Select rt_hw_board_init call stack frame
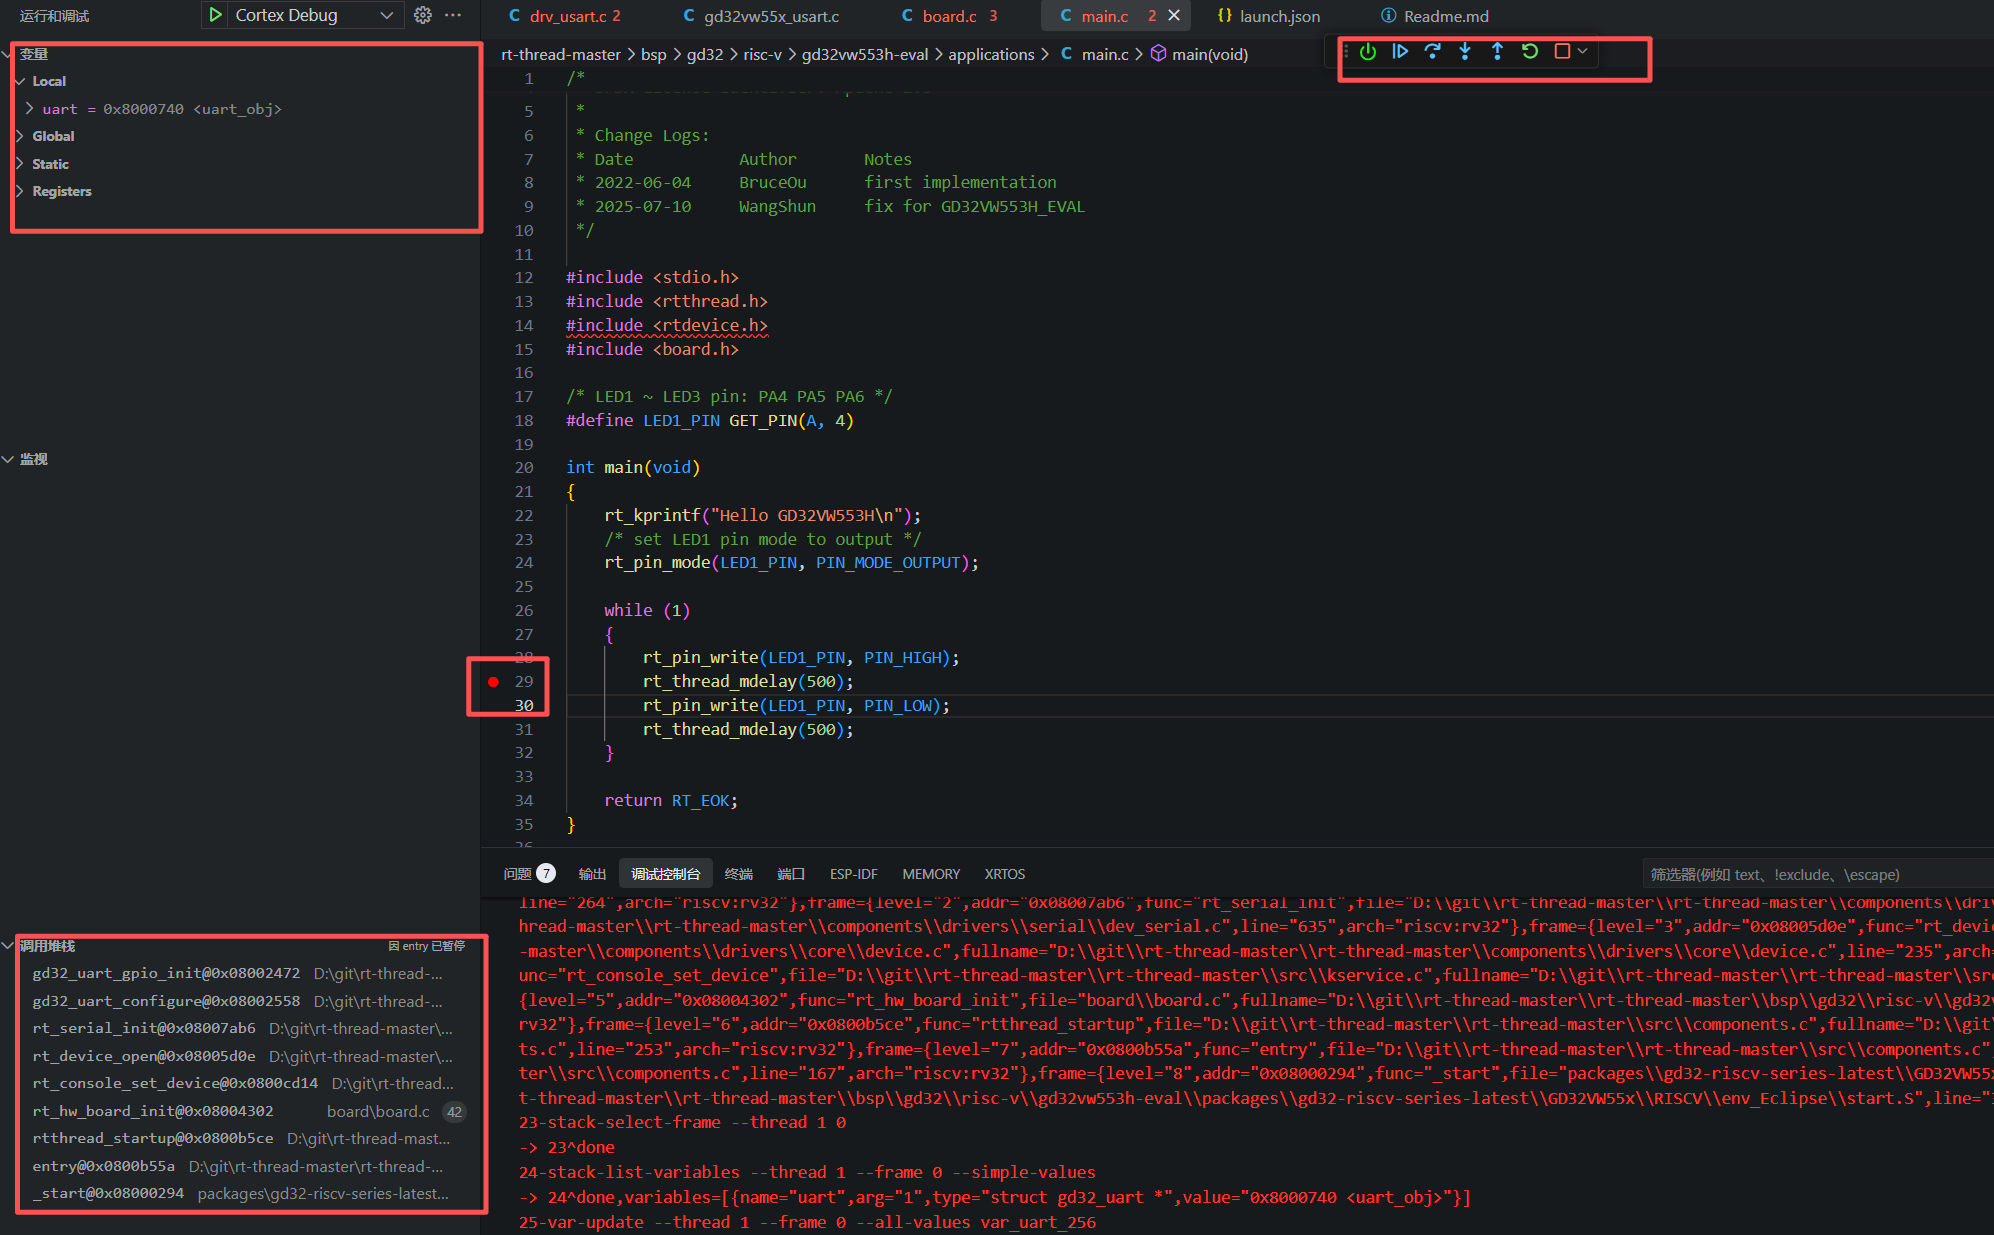Screen dimensions: 1994x1235 [152, 1111]
